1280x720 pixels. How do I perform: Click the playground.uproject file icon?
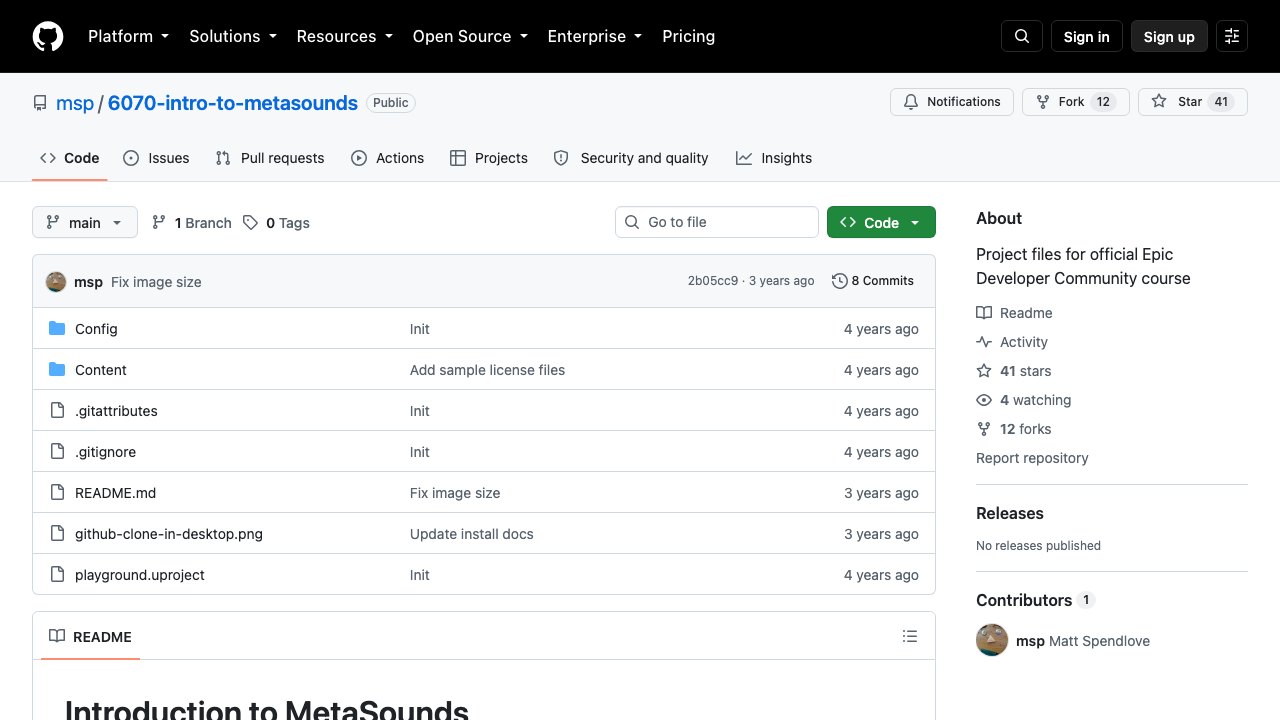(57, 575)
